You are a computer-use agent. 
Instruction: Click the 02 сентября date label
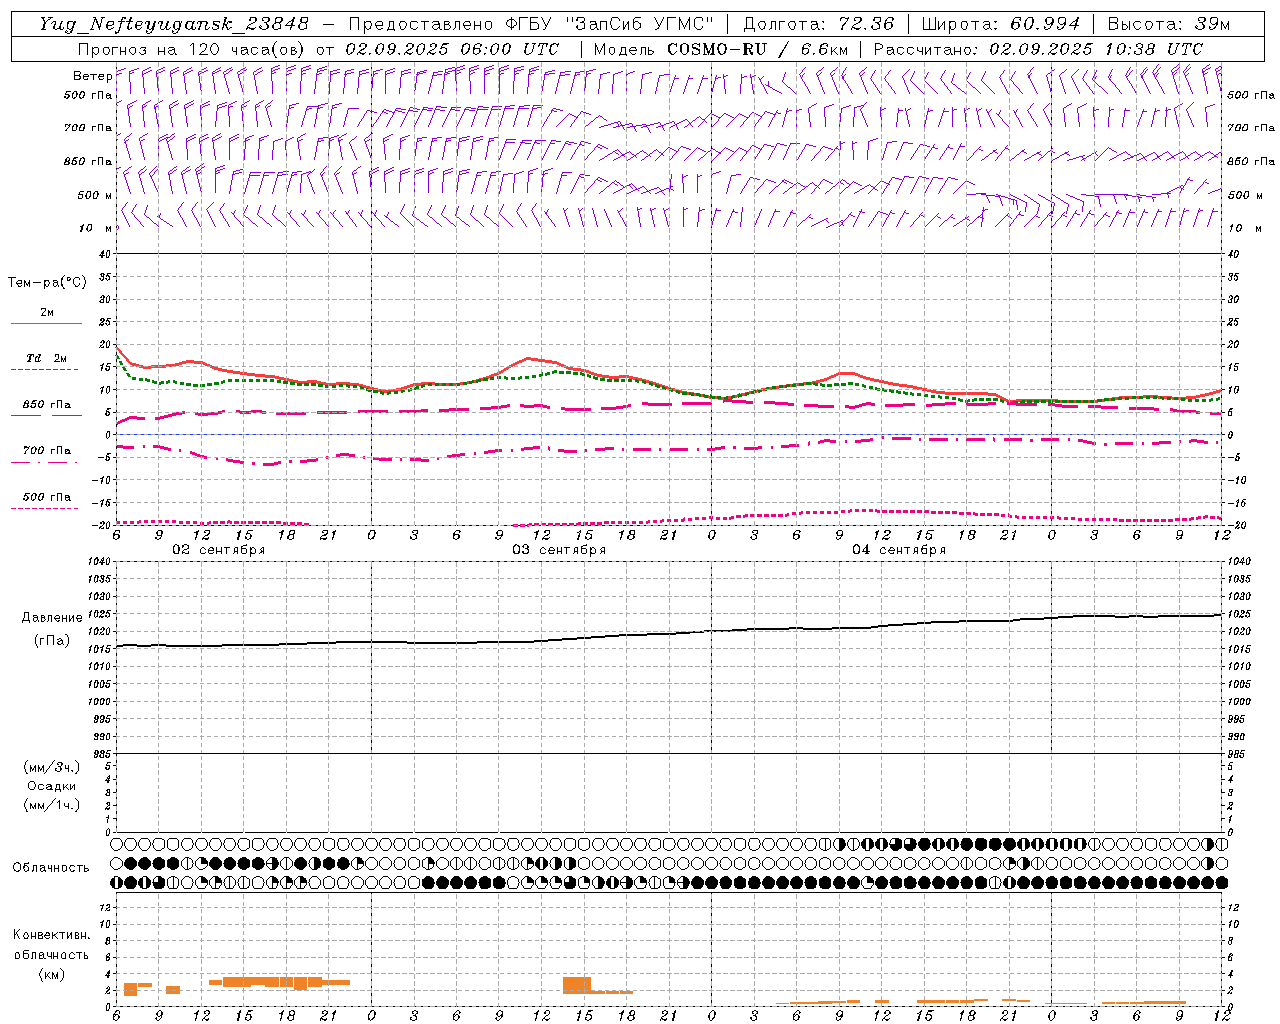point(219,550)
